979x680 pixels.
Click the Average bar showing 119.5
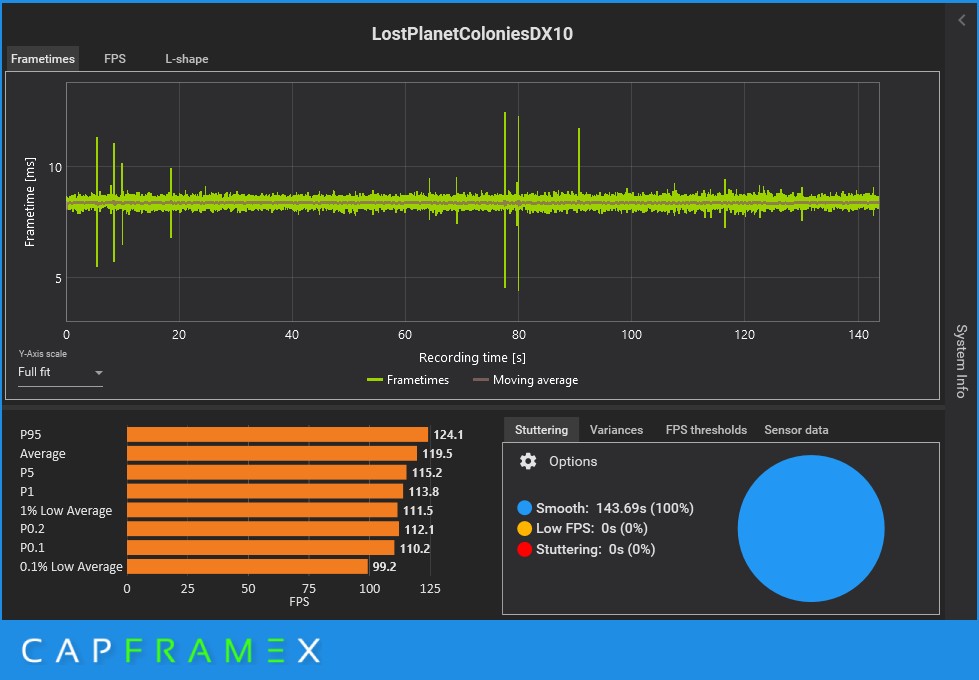[x=272, y=453]
